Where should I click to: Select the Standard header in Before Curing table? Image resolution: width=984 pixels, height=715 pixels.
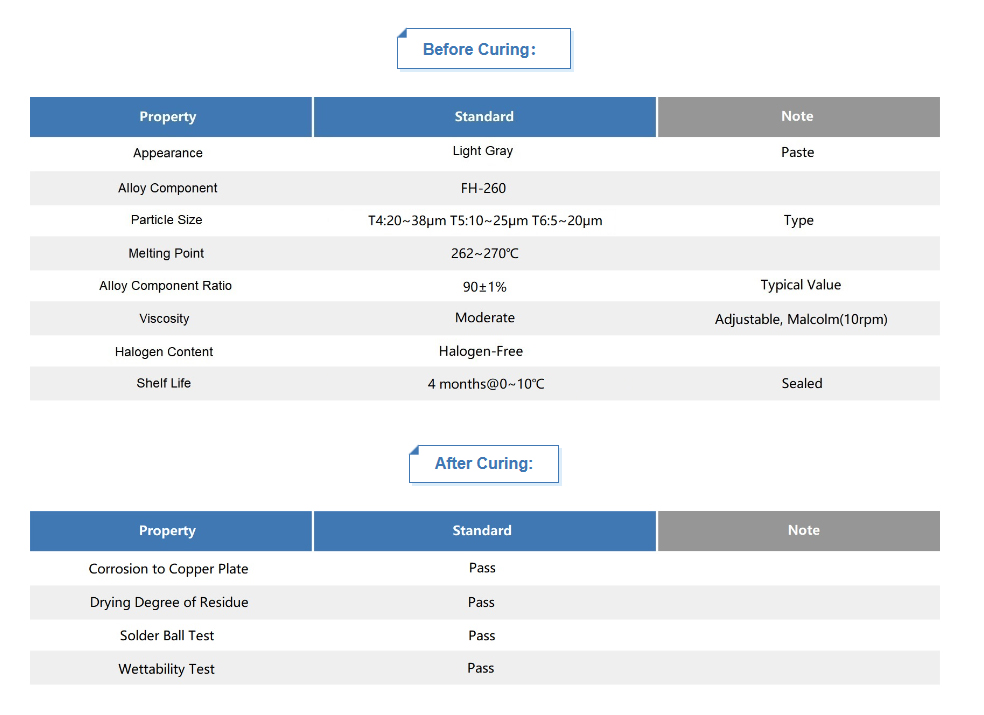click(484, 117)
